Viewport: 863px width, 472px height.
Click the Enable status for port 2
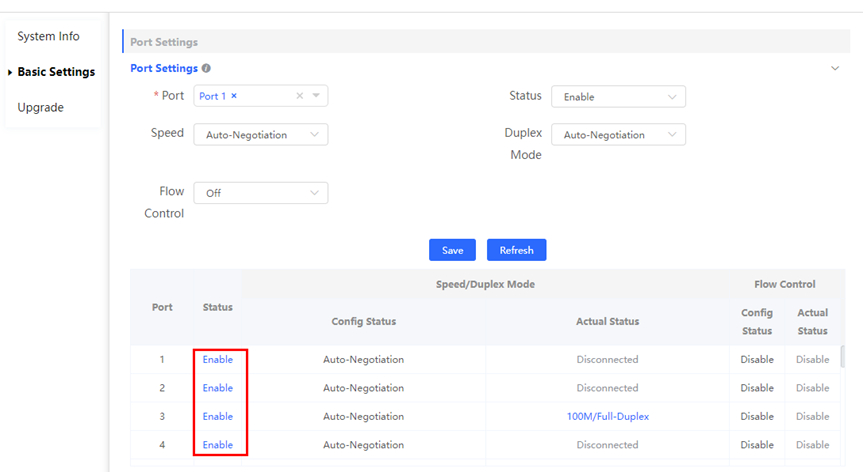tap(217, 388)
